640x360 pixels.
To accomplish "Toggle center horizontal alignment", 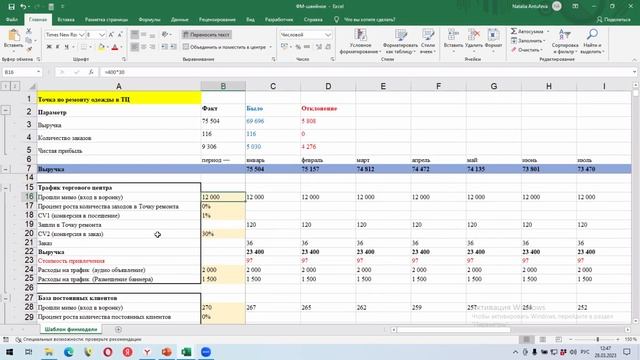I will coord(144,47).
